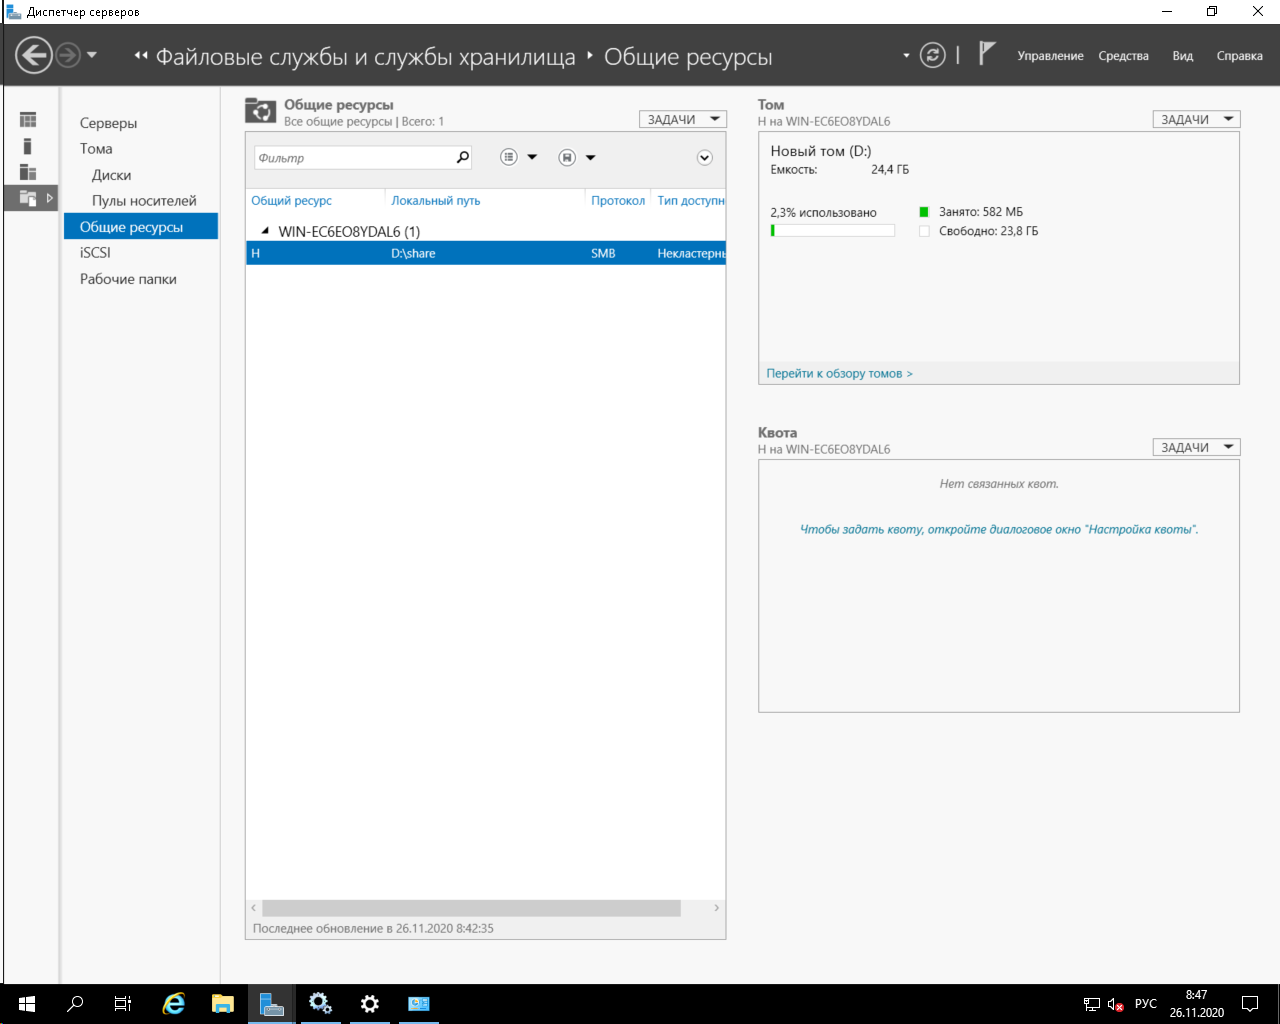Viewport: 1280px width, 1024px height.
Task: Open the Dashboard icon in left rail
Action: tap(28, 120)
